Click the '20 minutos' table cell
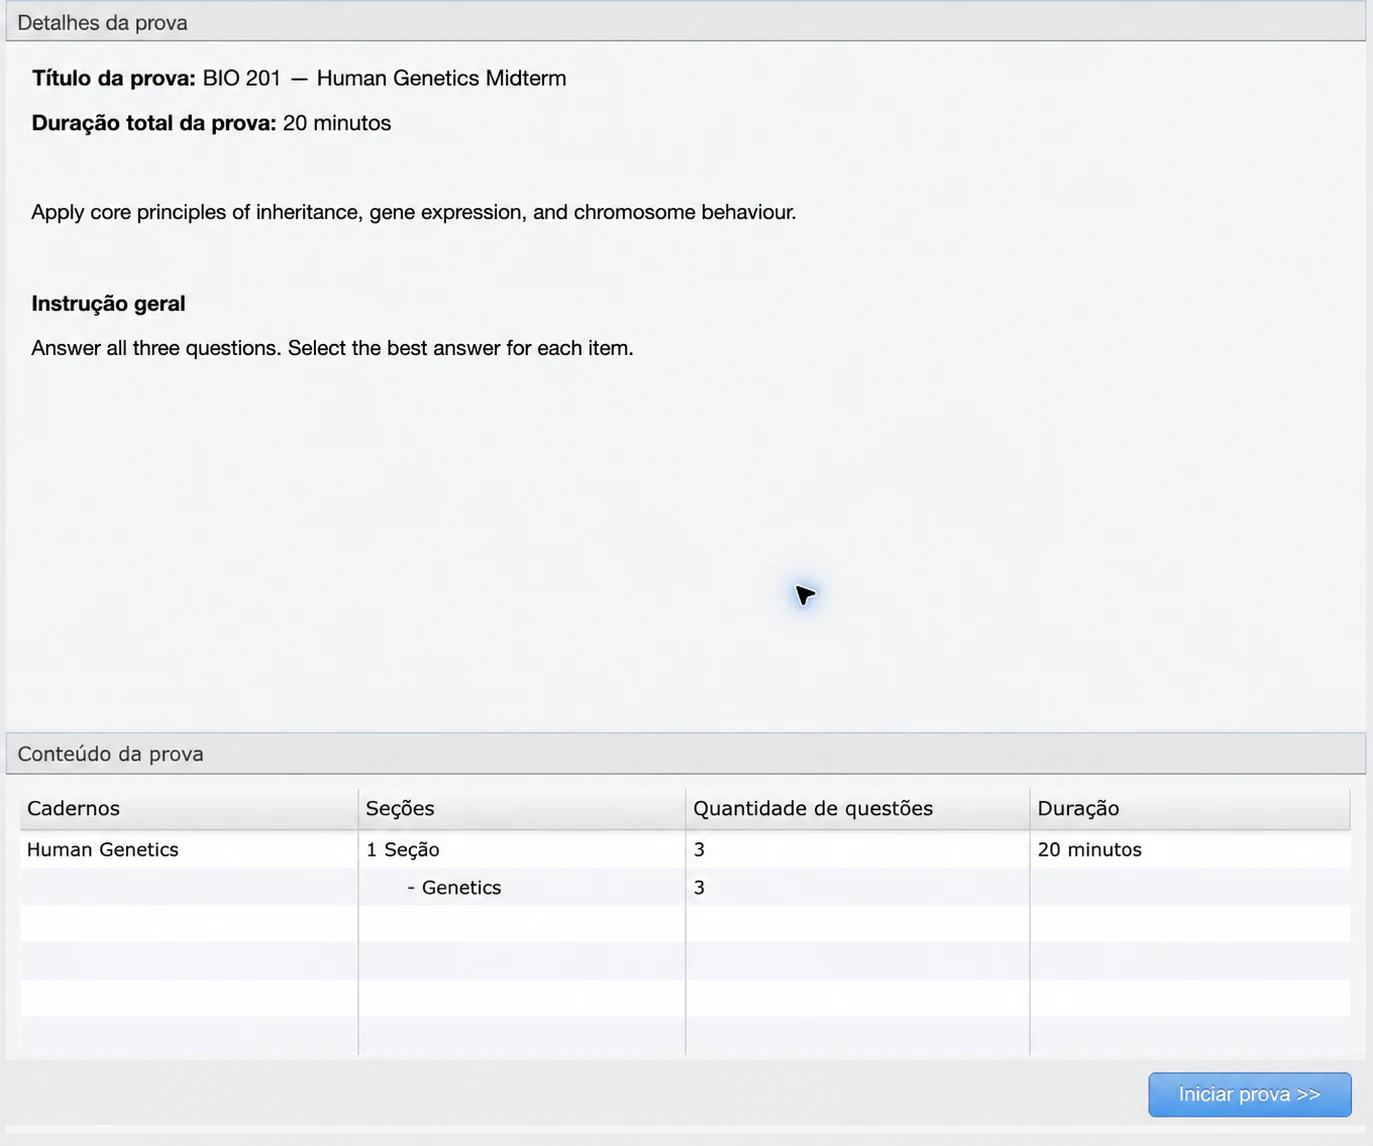1373x1146 pixels. coord(1190,849)
